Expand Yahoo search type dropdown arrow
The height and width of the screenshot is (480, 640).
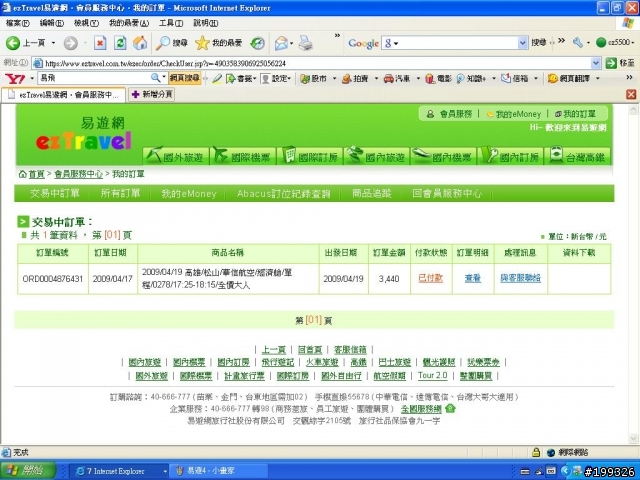(x=164, y=78)
